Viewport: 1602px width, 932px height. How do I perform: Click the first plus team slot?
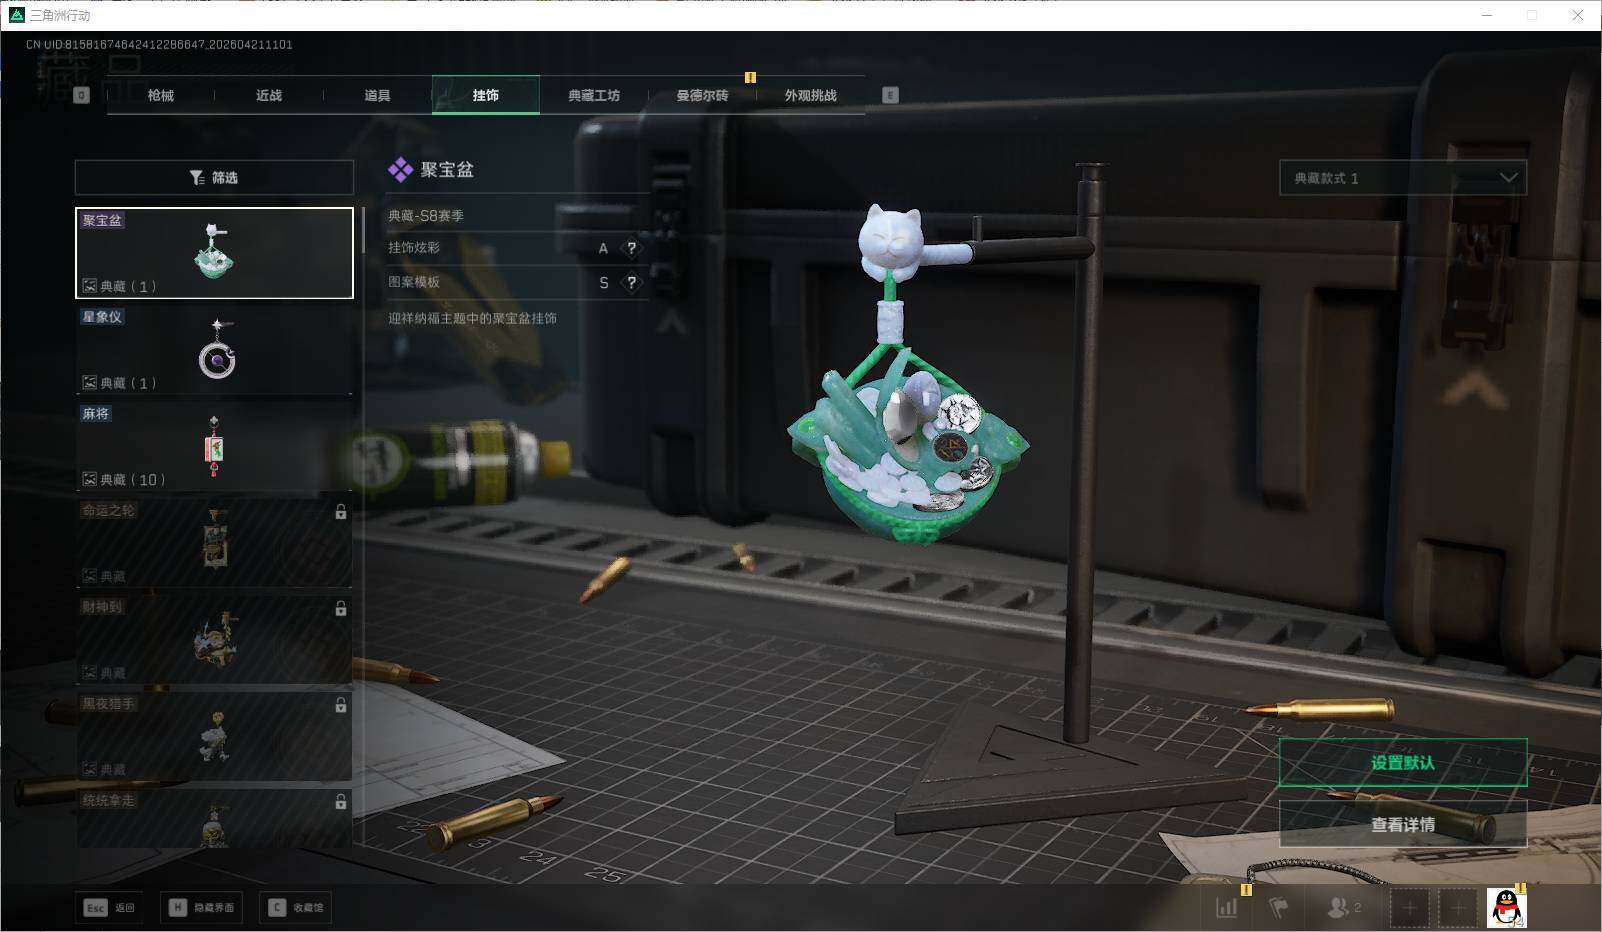click(x=1410, y=908)
